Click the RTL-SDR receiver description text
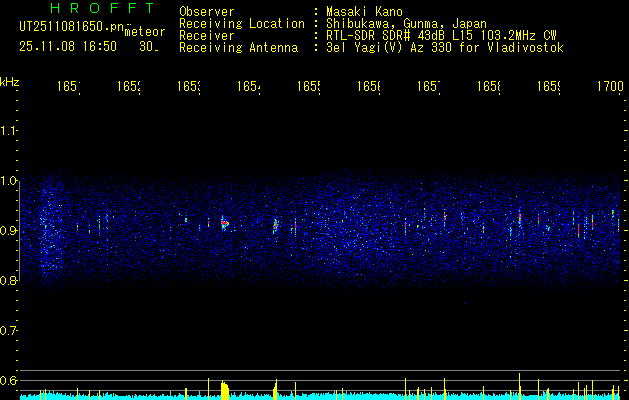This screenshot has width=629, height=400. tap(441, 36)
